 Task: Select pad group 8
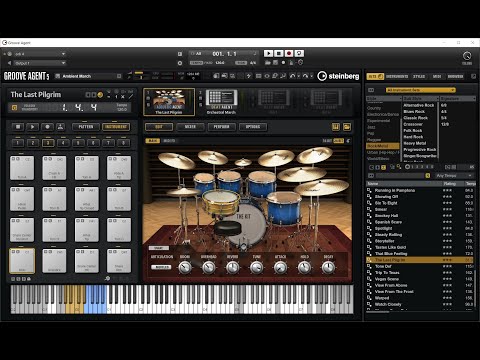pyautogui.click(x=123, y=143)
